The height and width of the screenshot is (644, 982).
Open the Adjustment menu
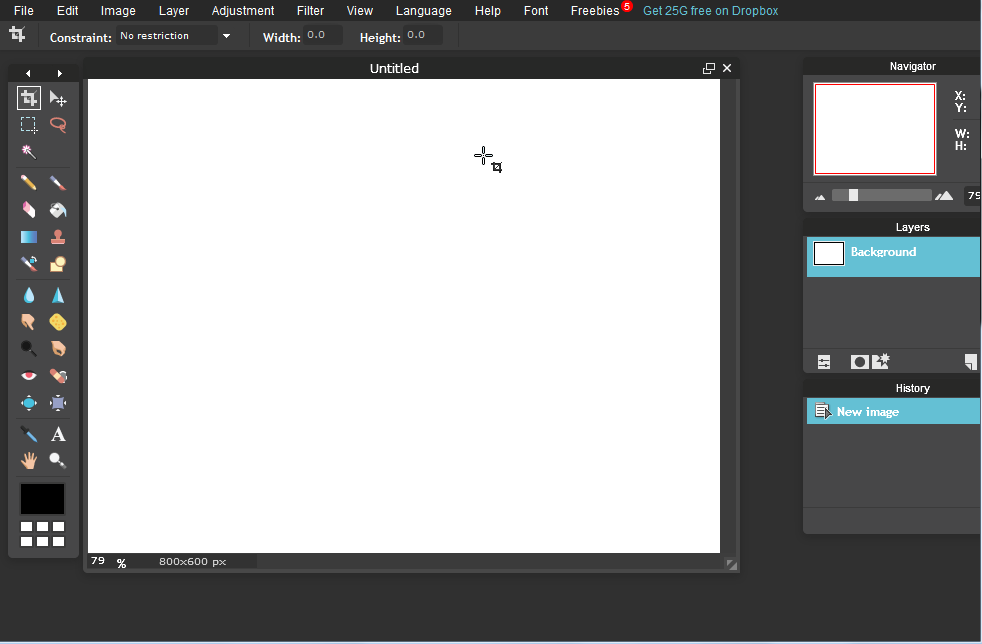[x=243, y=11]
